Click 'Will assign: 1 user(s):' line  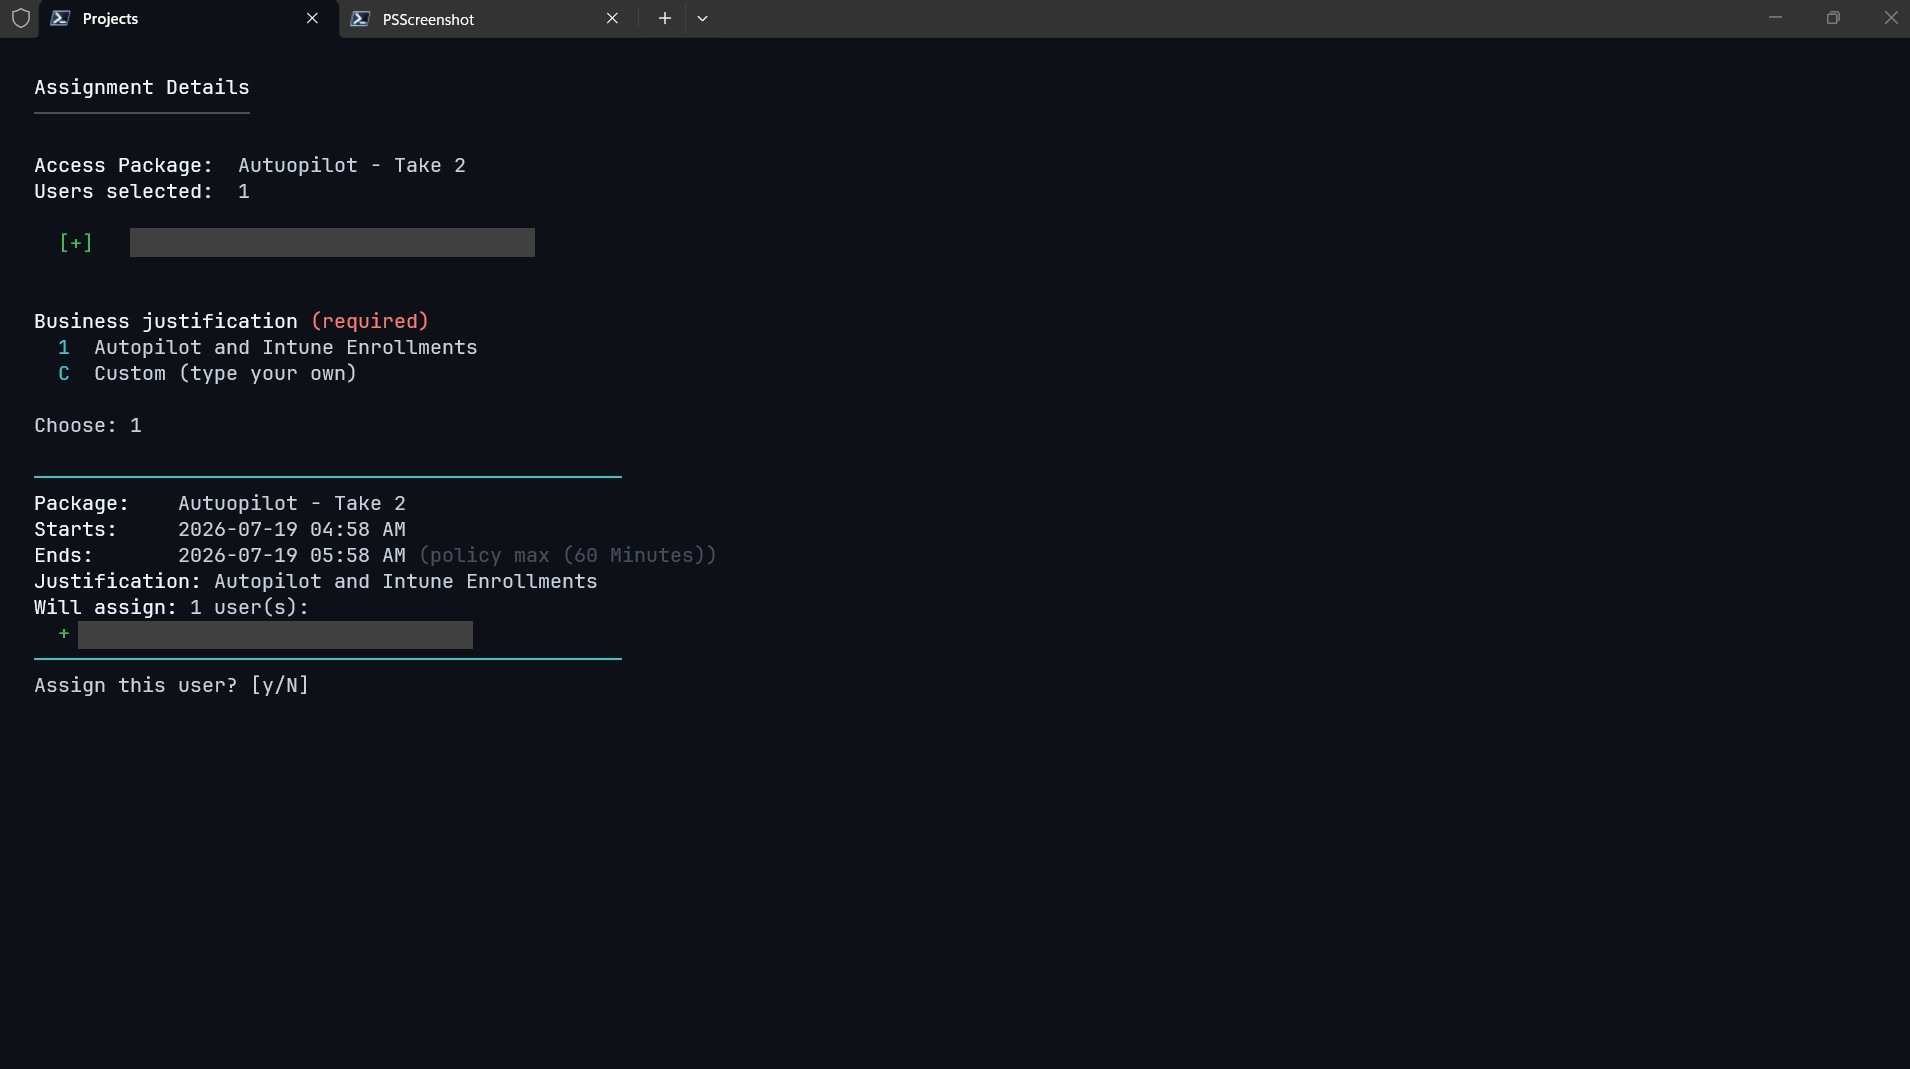(172, 608)
